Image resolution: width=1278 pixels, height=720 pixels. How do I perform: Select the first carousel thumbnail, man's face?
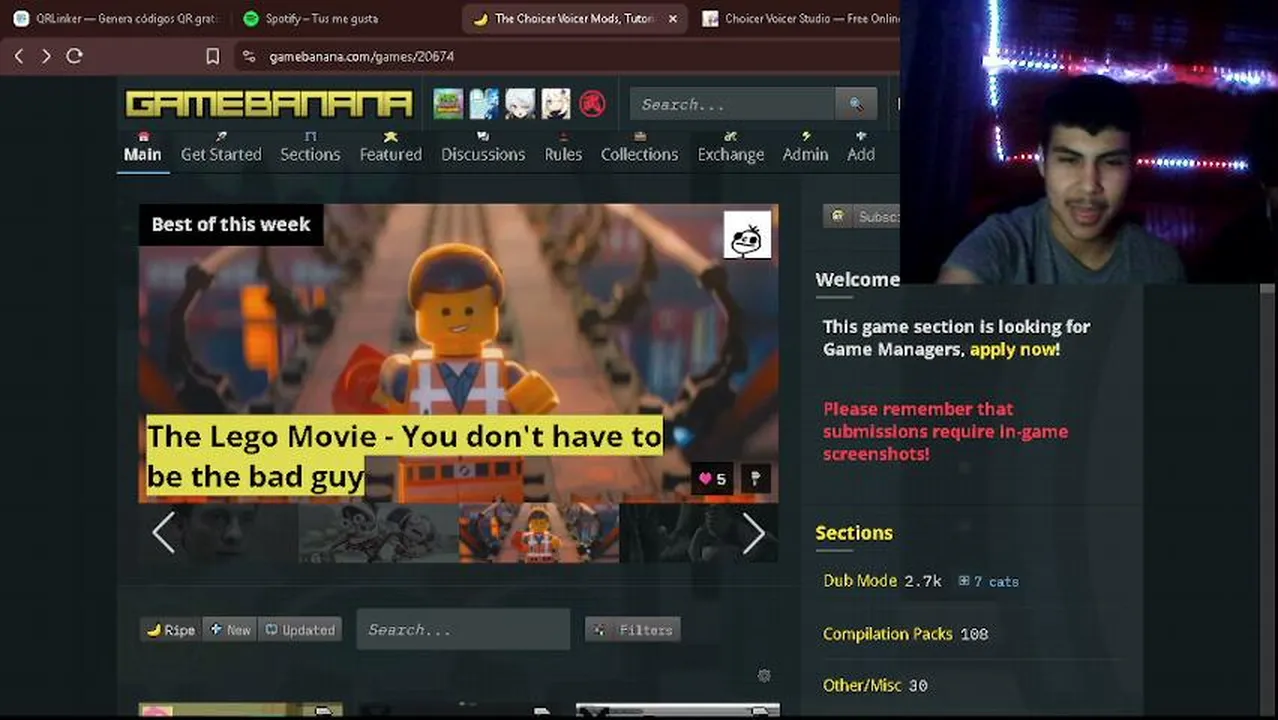pyautogui.click(x=218, y=533)
